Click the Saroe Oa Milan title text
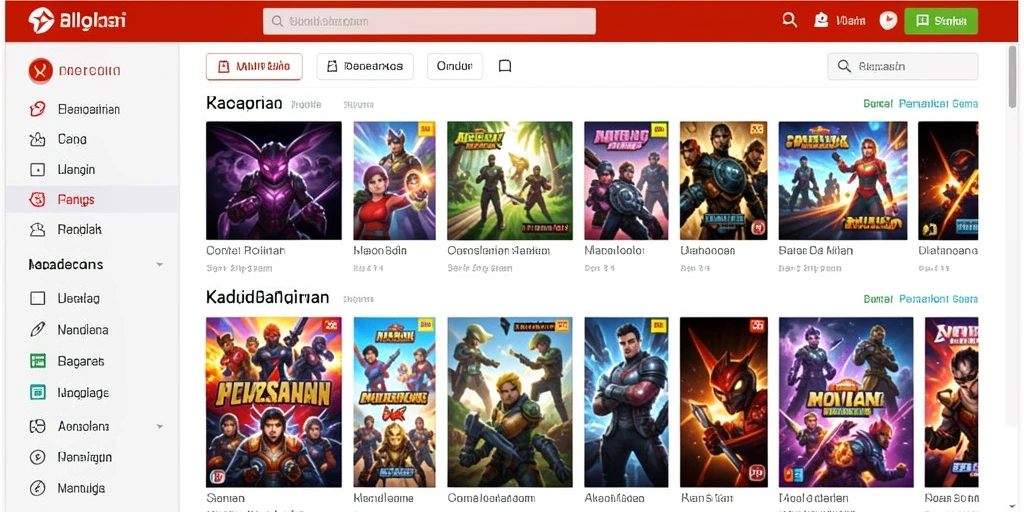The image size is (1024, 512). (x=816, y=250)
